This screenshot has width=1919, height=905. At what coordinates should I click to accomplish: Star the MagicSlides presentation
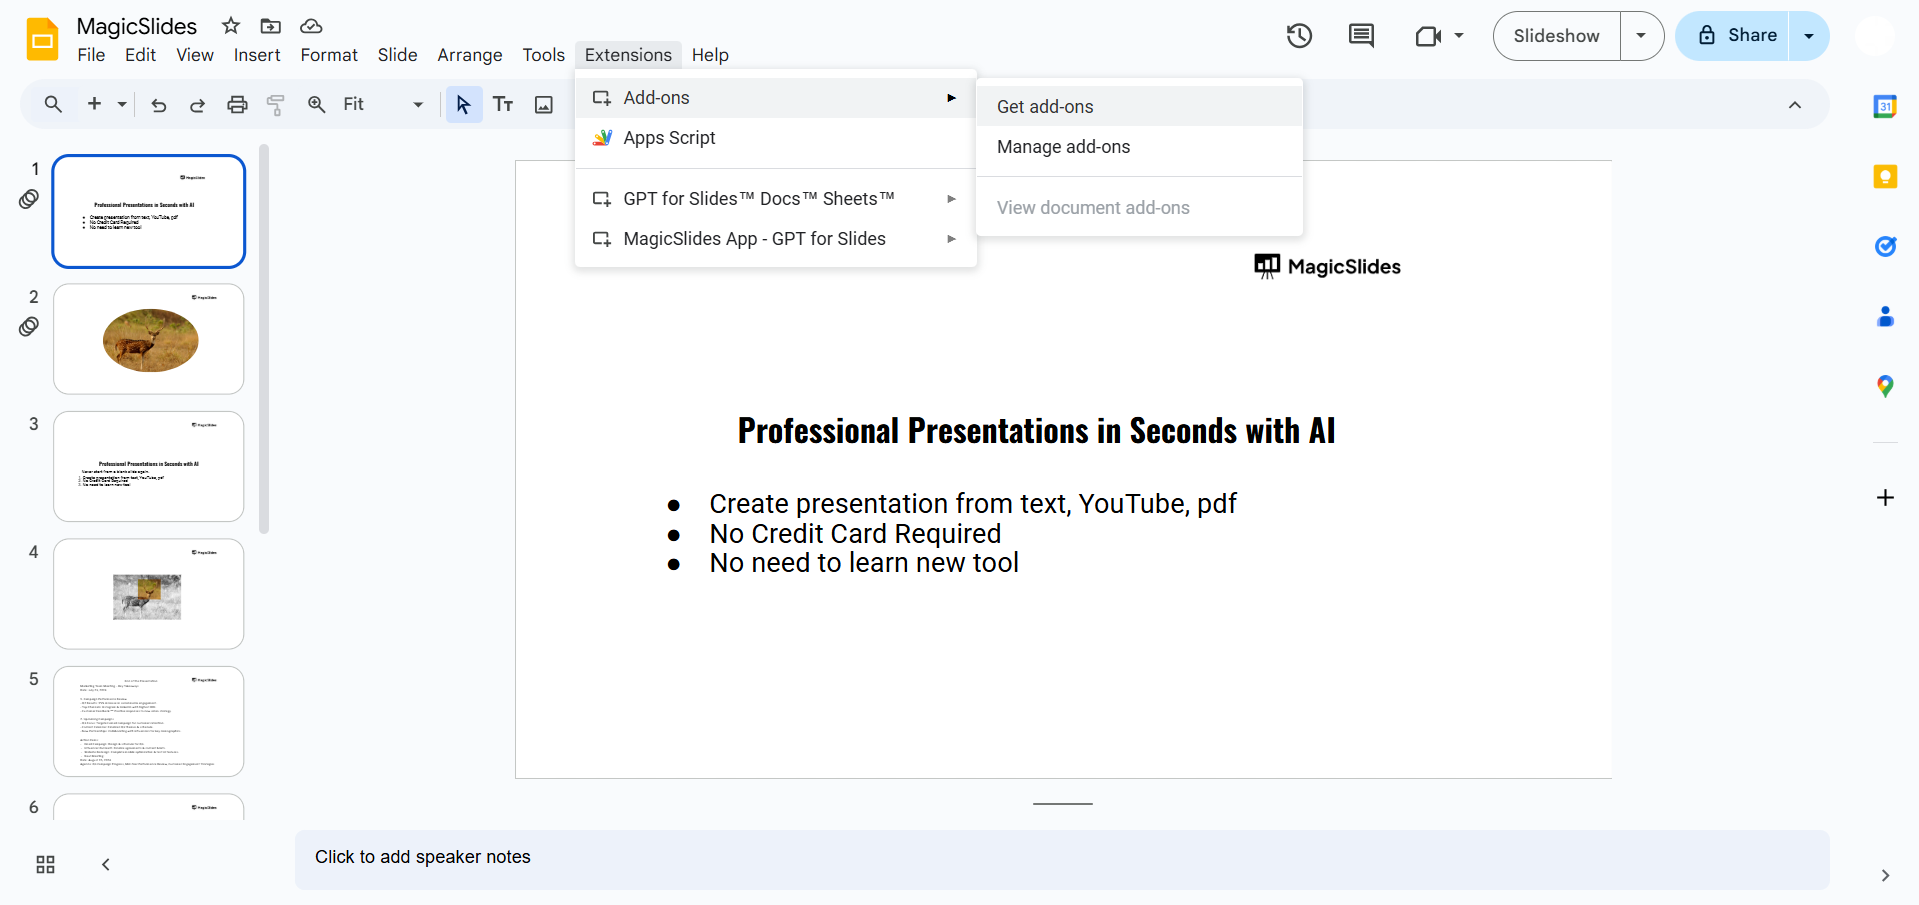(231, 26)
